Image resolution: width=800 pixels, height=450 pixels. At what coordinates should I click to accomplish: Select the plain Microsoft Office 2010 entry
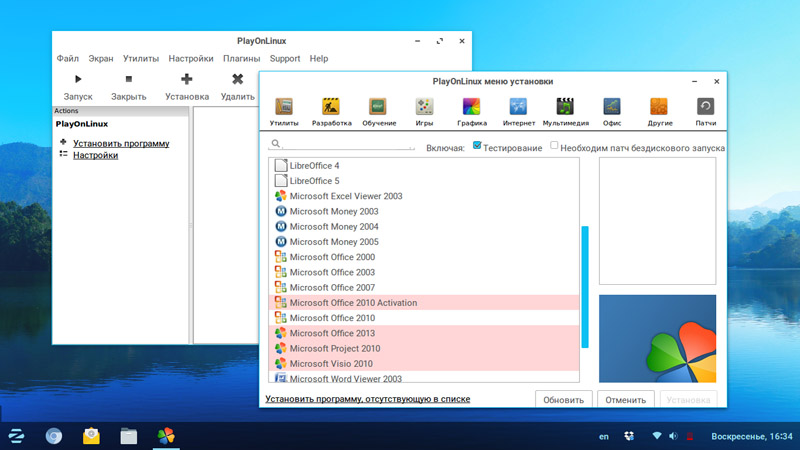click(x=424, y=318)
